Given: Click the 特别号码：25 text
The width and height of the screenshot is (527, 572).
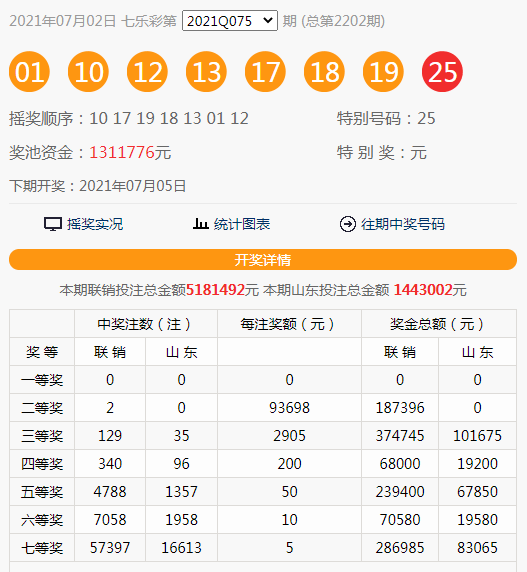Looking at the screenshot, I should point(386,119).
